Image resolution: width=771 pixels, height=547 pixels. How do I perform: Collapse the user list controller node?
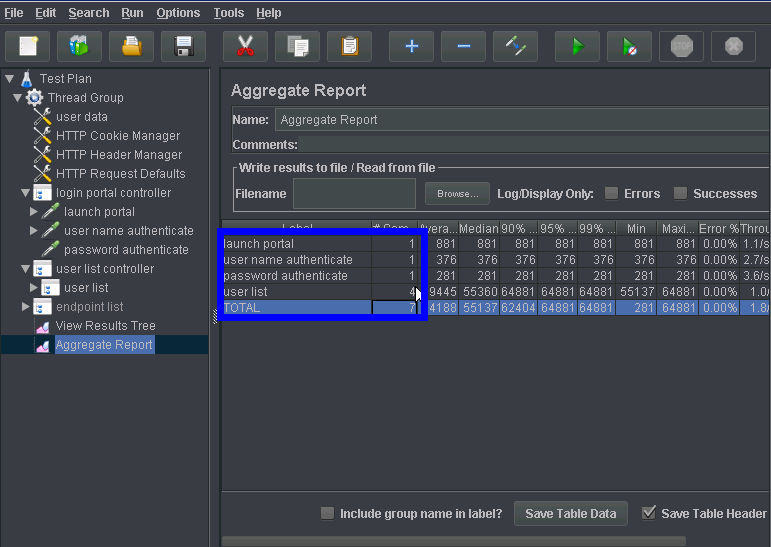pos(26,269)
